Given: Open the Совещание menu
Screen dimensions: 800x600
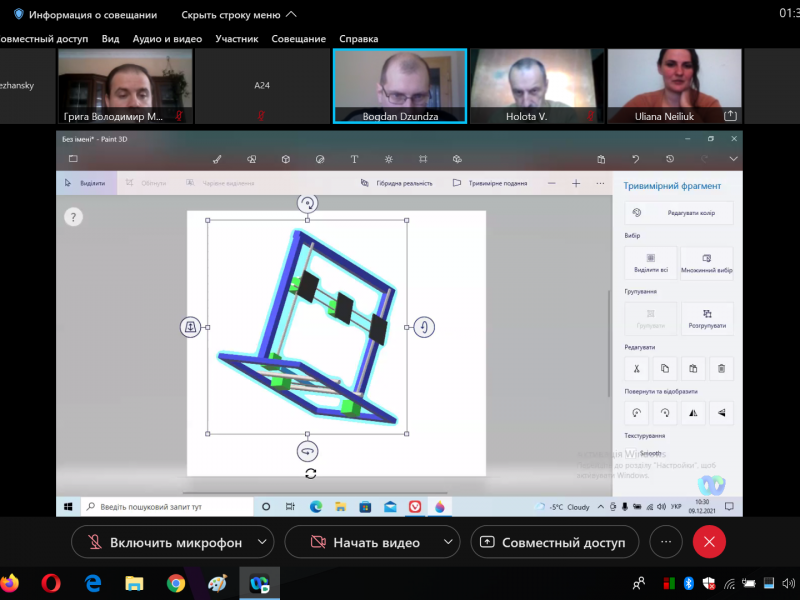Looking at the screenshot, I should click(298, 39).
